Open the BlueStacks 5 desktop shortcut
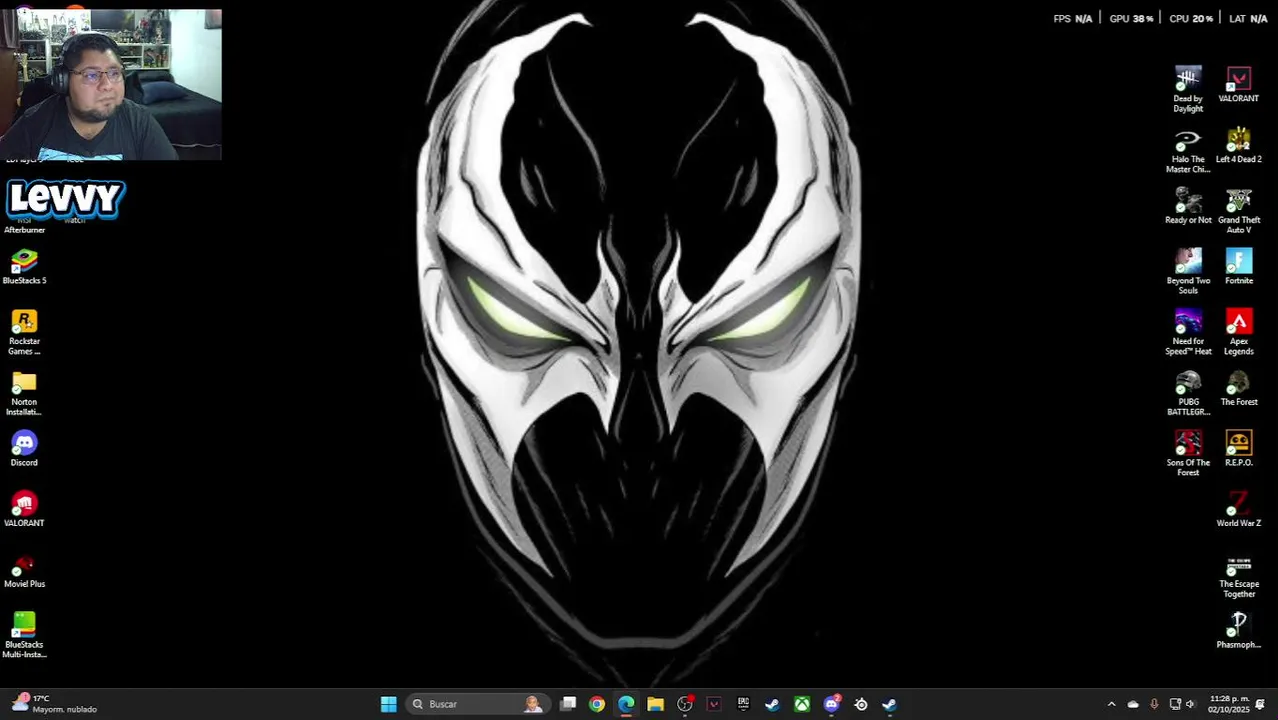 coord(24,267)
